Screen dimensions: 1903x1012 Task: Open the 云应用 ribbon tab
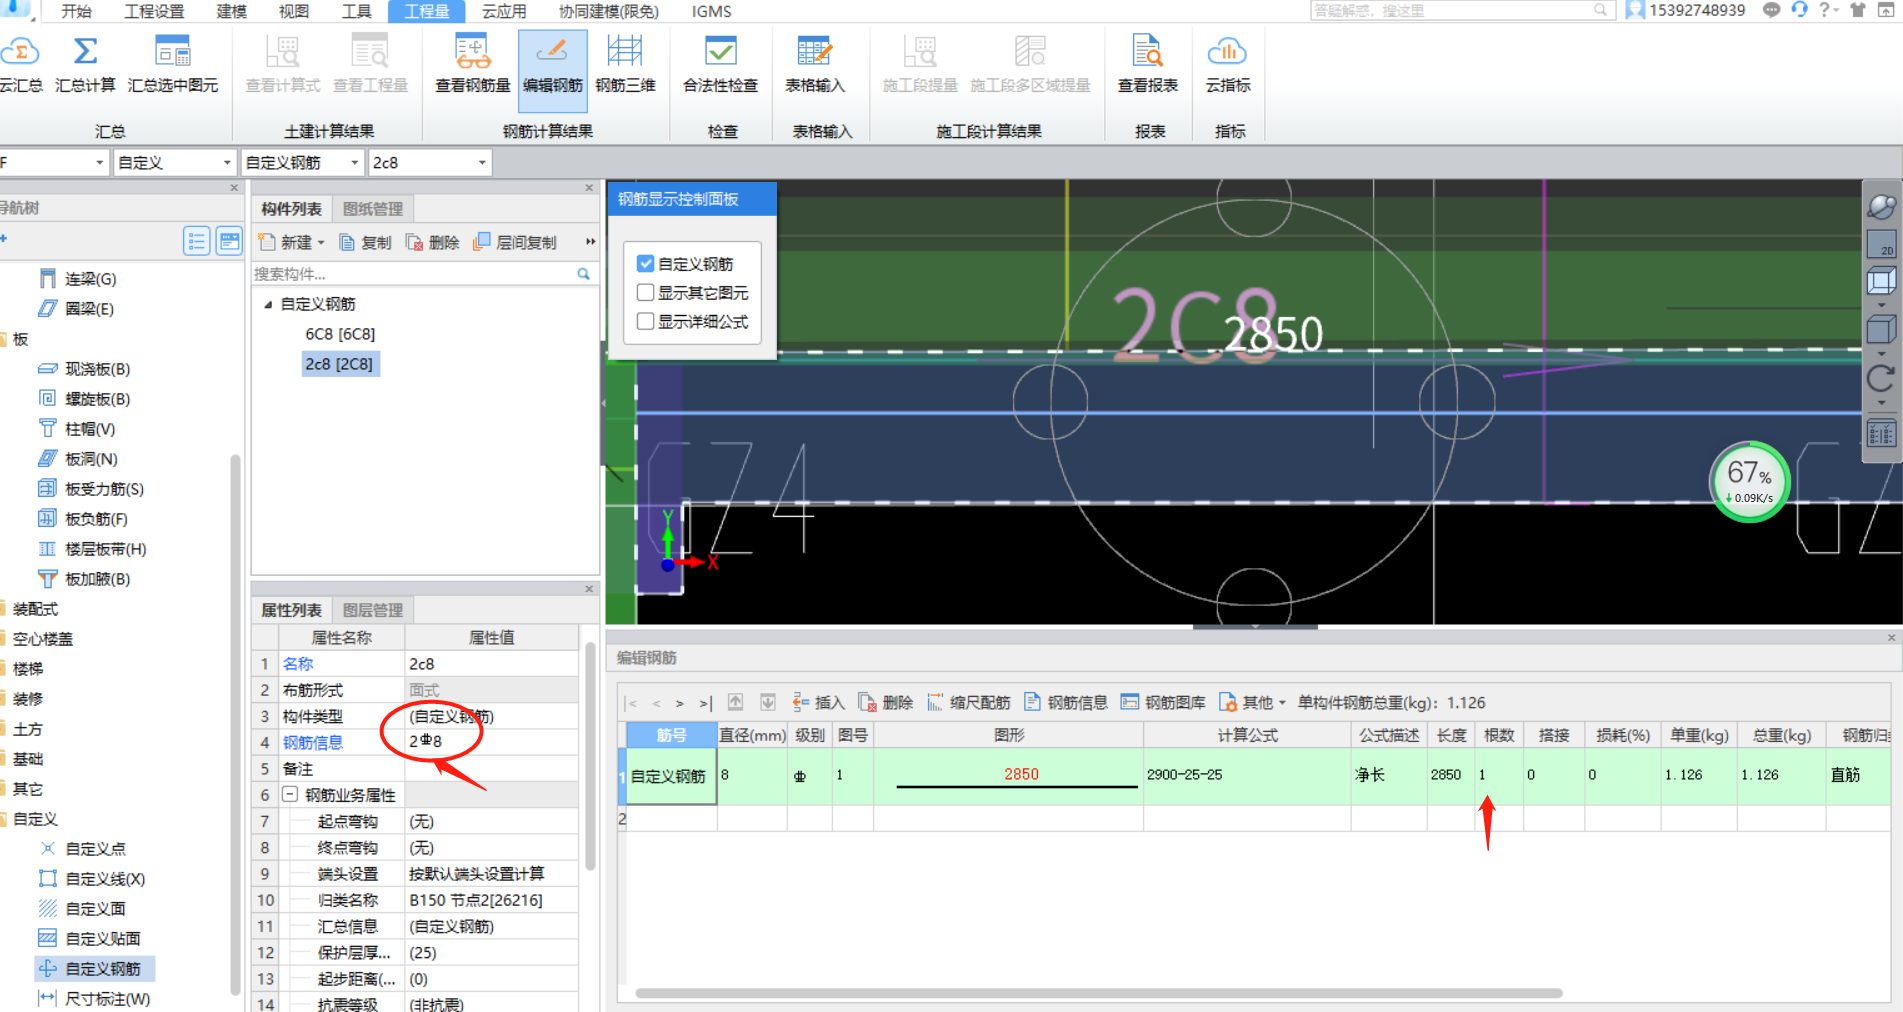[x=504, y=11]
